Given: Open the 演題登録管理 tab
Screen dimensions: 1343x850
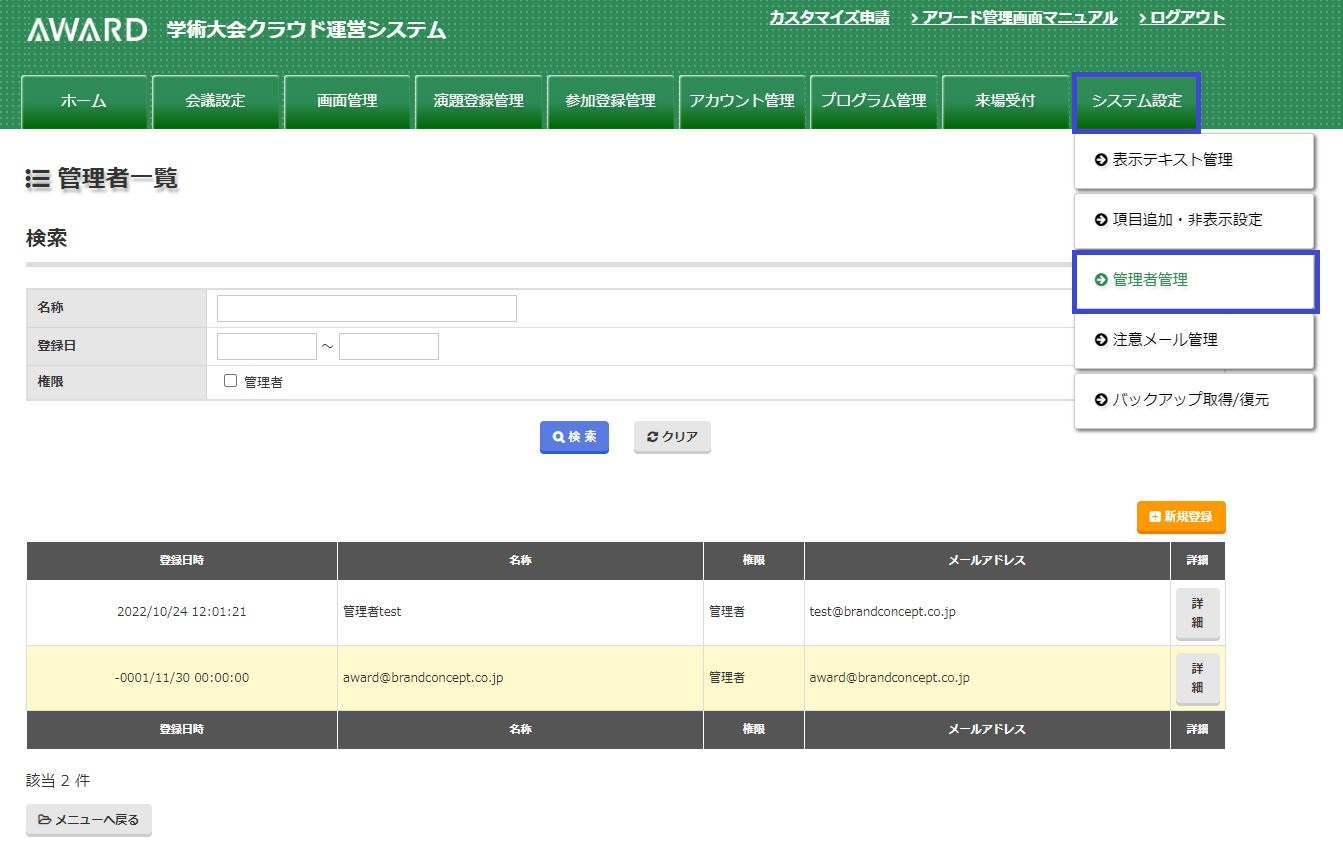Looking at the screenshot, I should tap(478, 101).
